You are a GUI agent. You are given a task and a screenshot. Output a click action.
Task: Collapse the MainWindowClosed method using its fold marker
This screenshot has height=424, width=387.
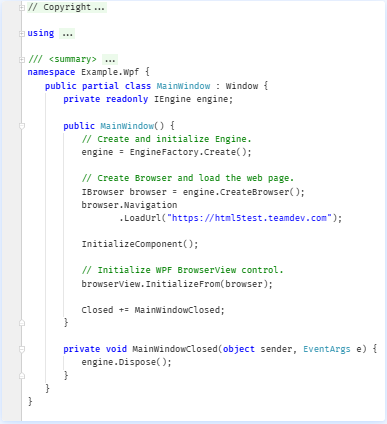click(22, 349)
